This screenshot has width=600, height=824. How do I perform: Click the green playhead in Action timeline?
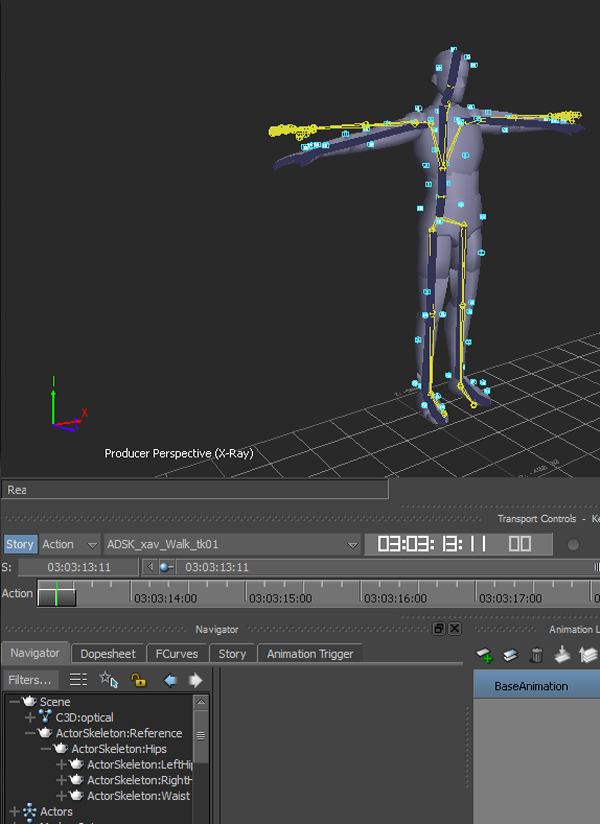[56, 593]
